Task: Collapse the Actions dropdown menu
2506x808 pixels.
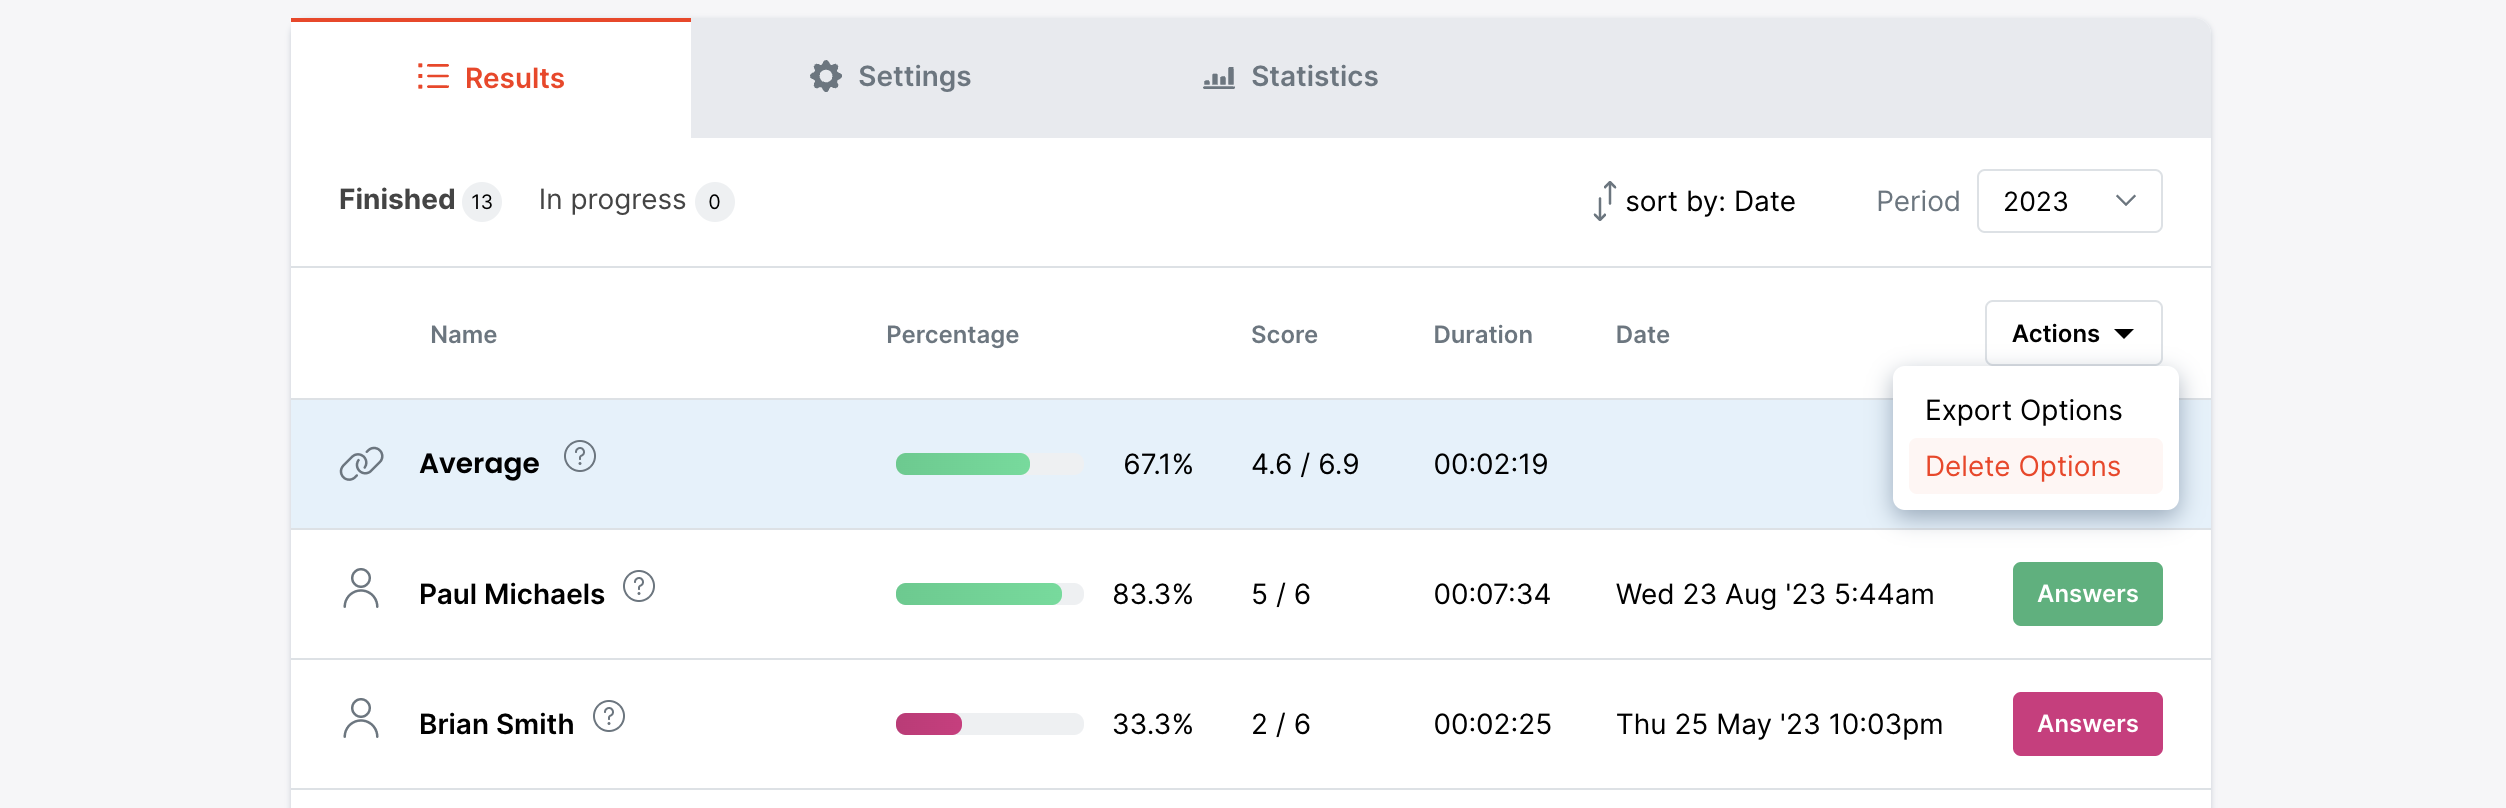Action: point(2073,334)
